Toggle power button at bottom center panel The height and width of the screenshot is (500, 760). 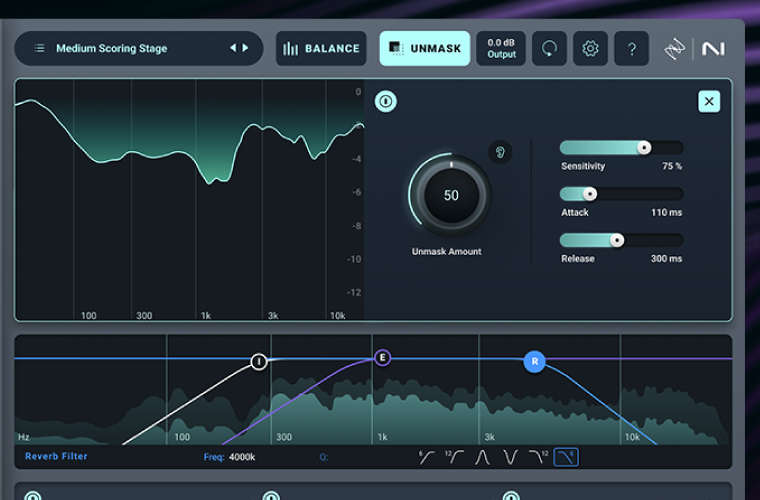(270, 495)
